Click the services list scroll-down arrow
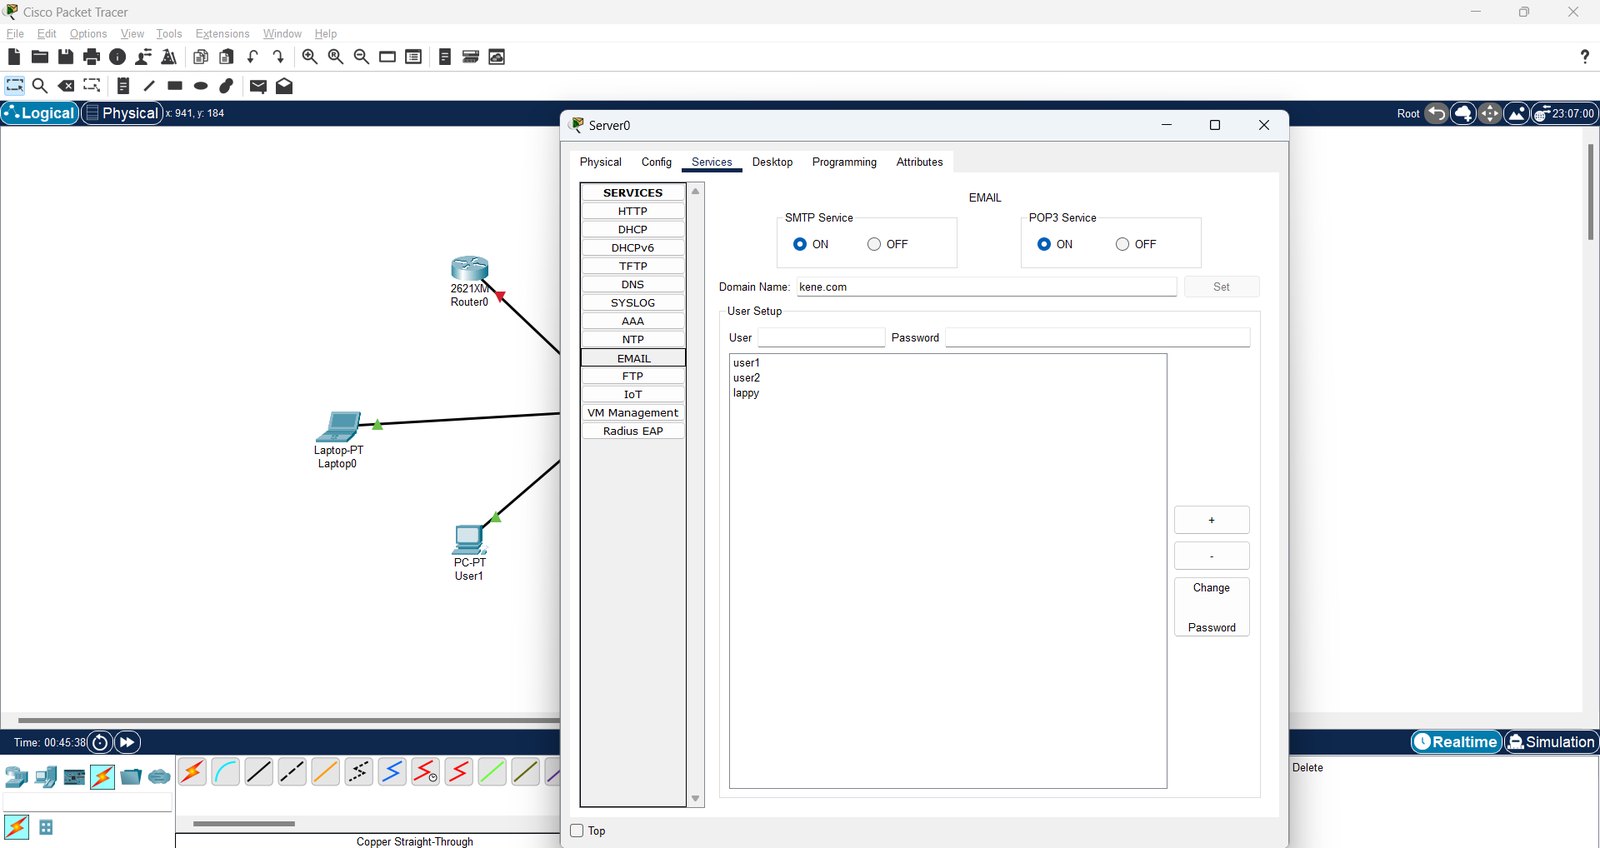Screen dimensions: 1600x848 point(695,799)
